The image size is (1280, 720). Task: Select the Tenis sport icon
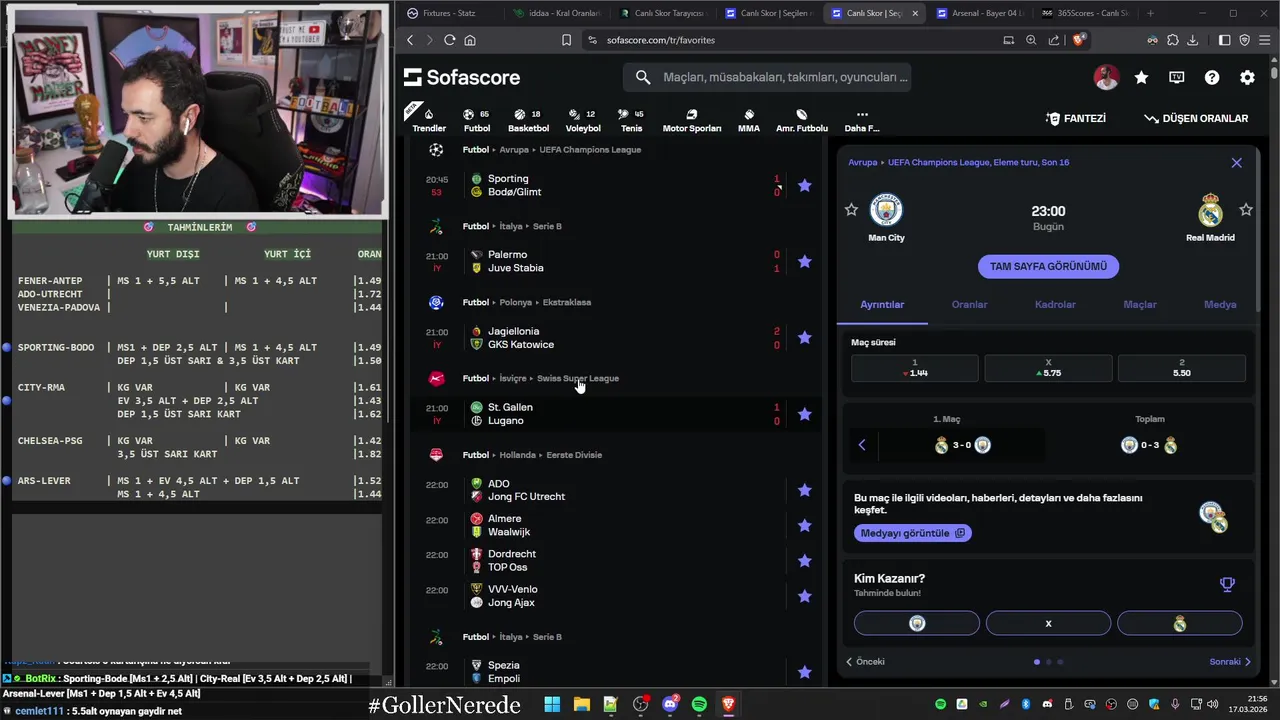[631, 119]
